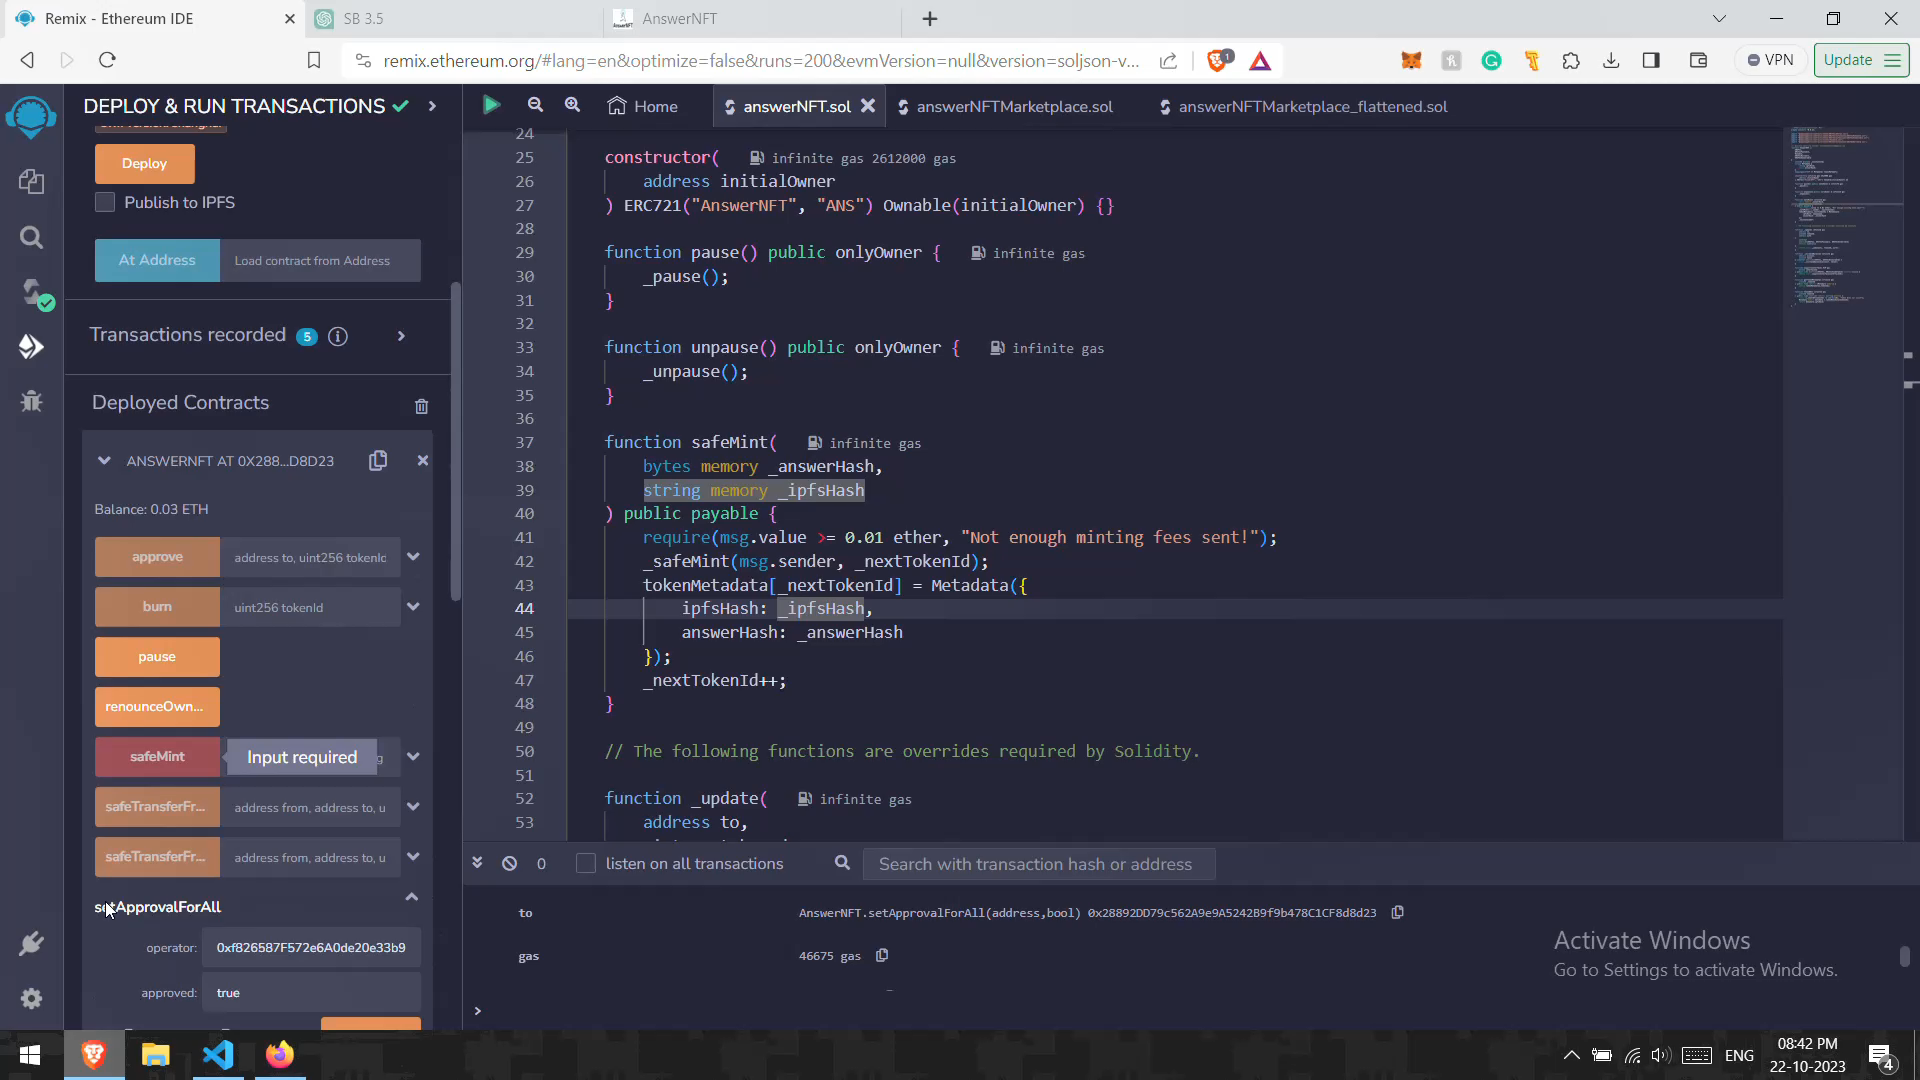Click the pause function button
Viewport: 1920px width, 1080px height.
[157, 657]
